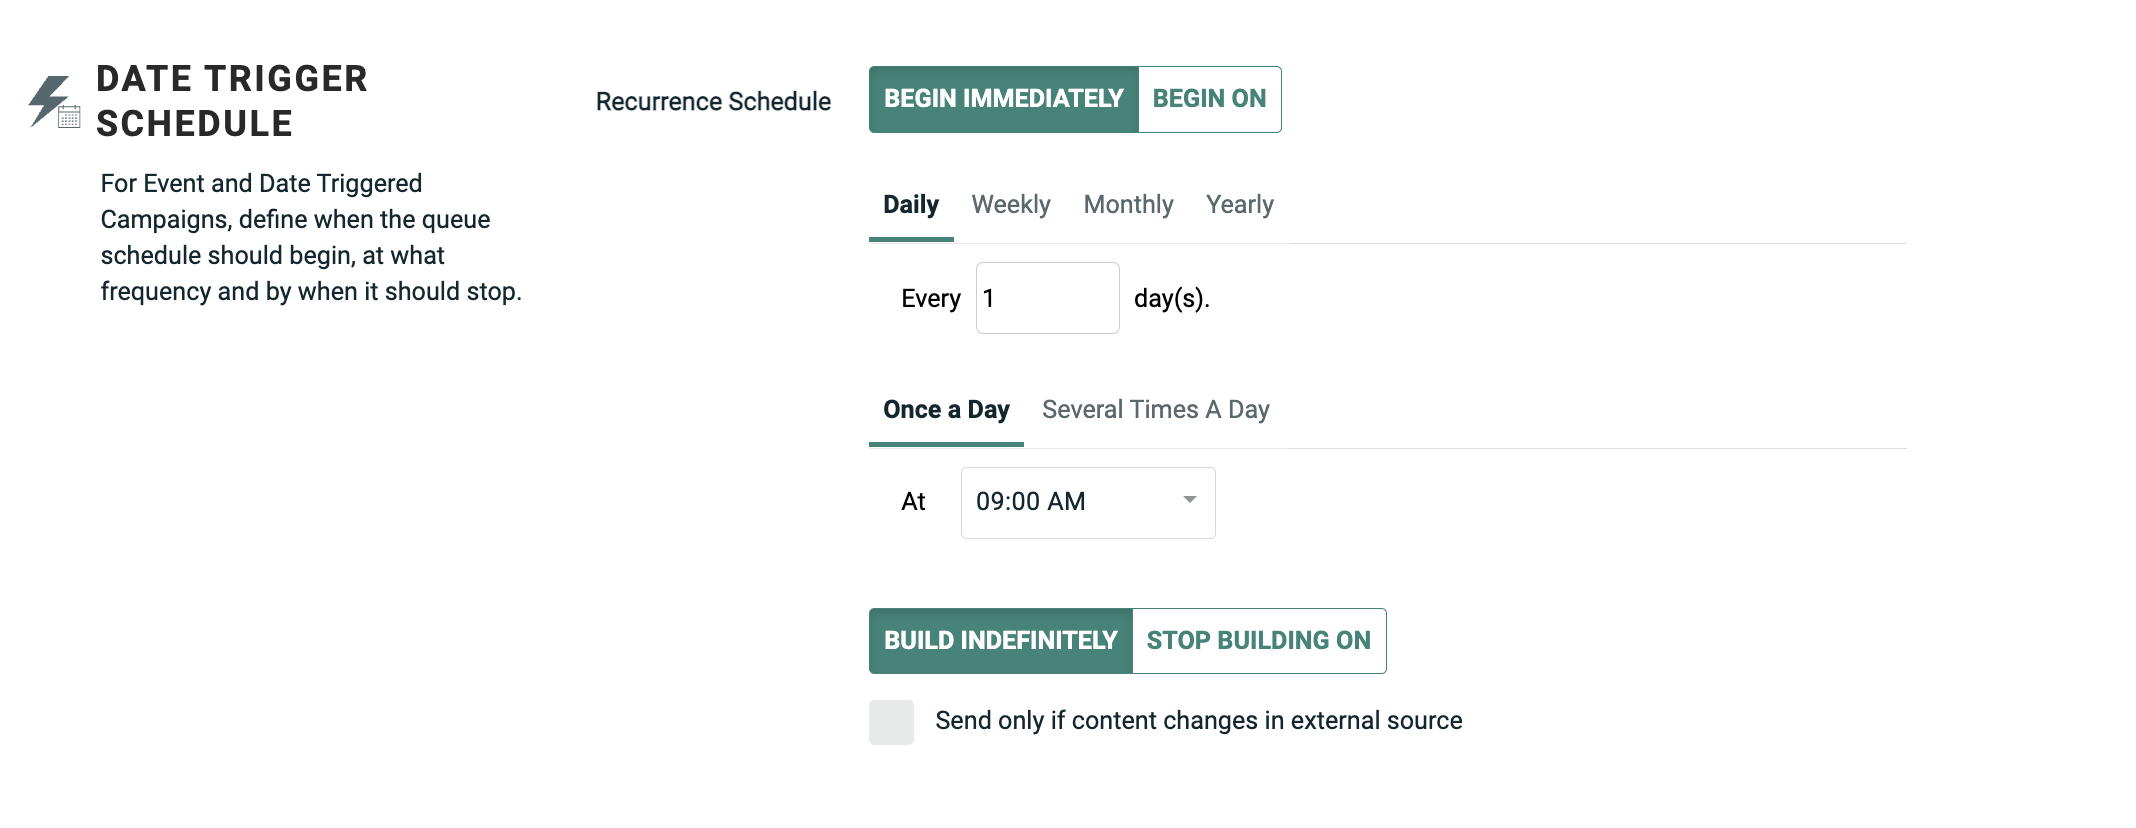Select the Once a Day tab
2136x828 pixels.
pyautogui.click(x=945, y=410)
